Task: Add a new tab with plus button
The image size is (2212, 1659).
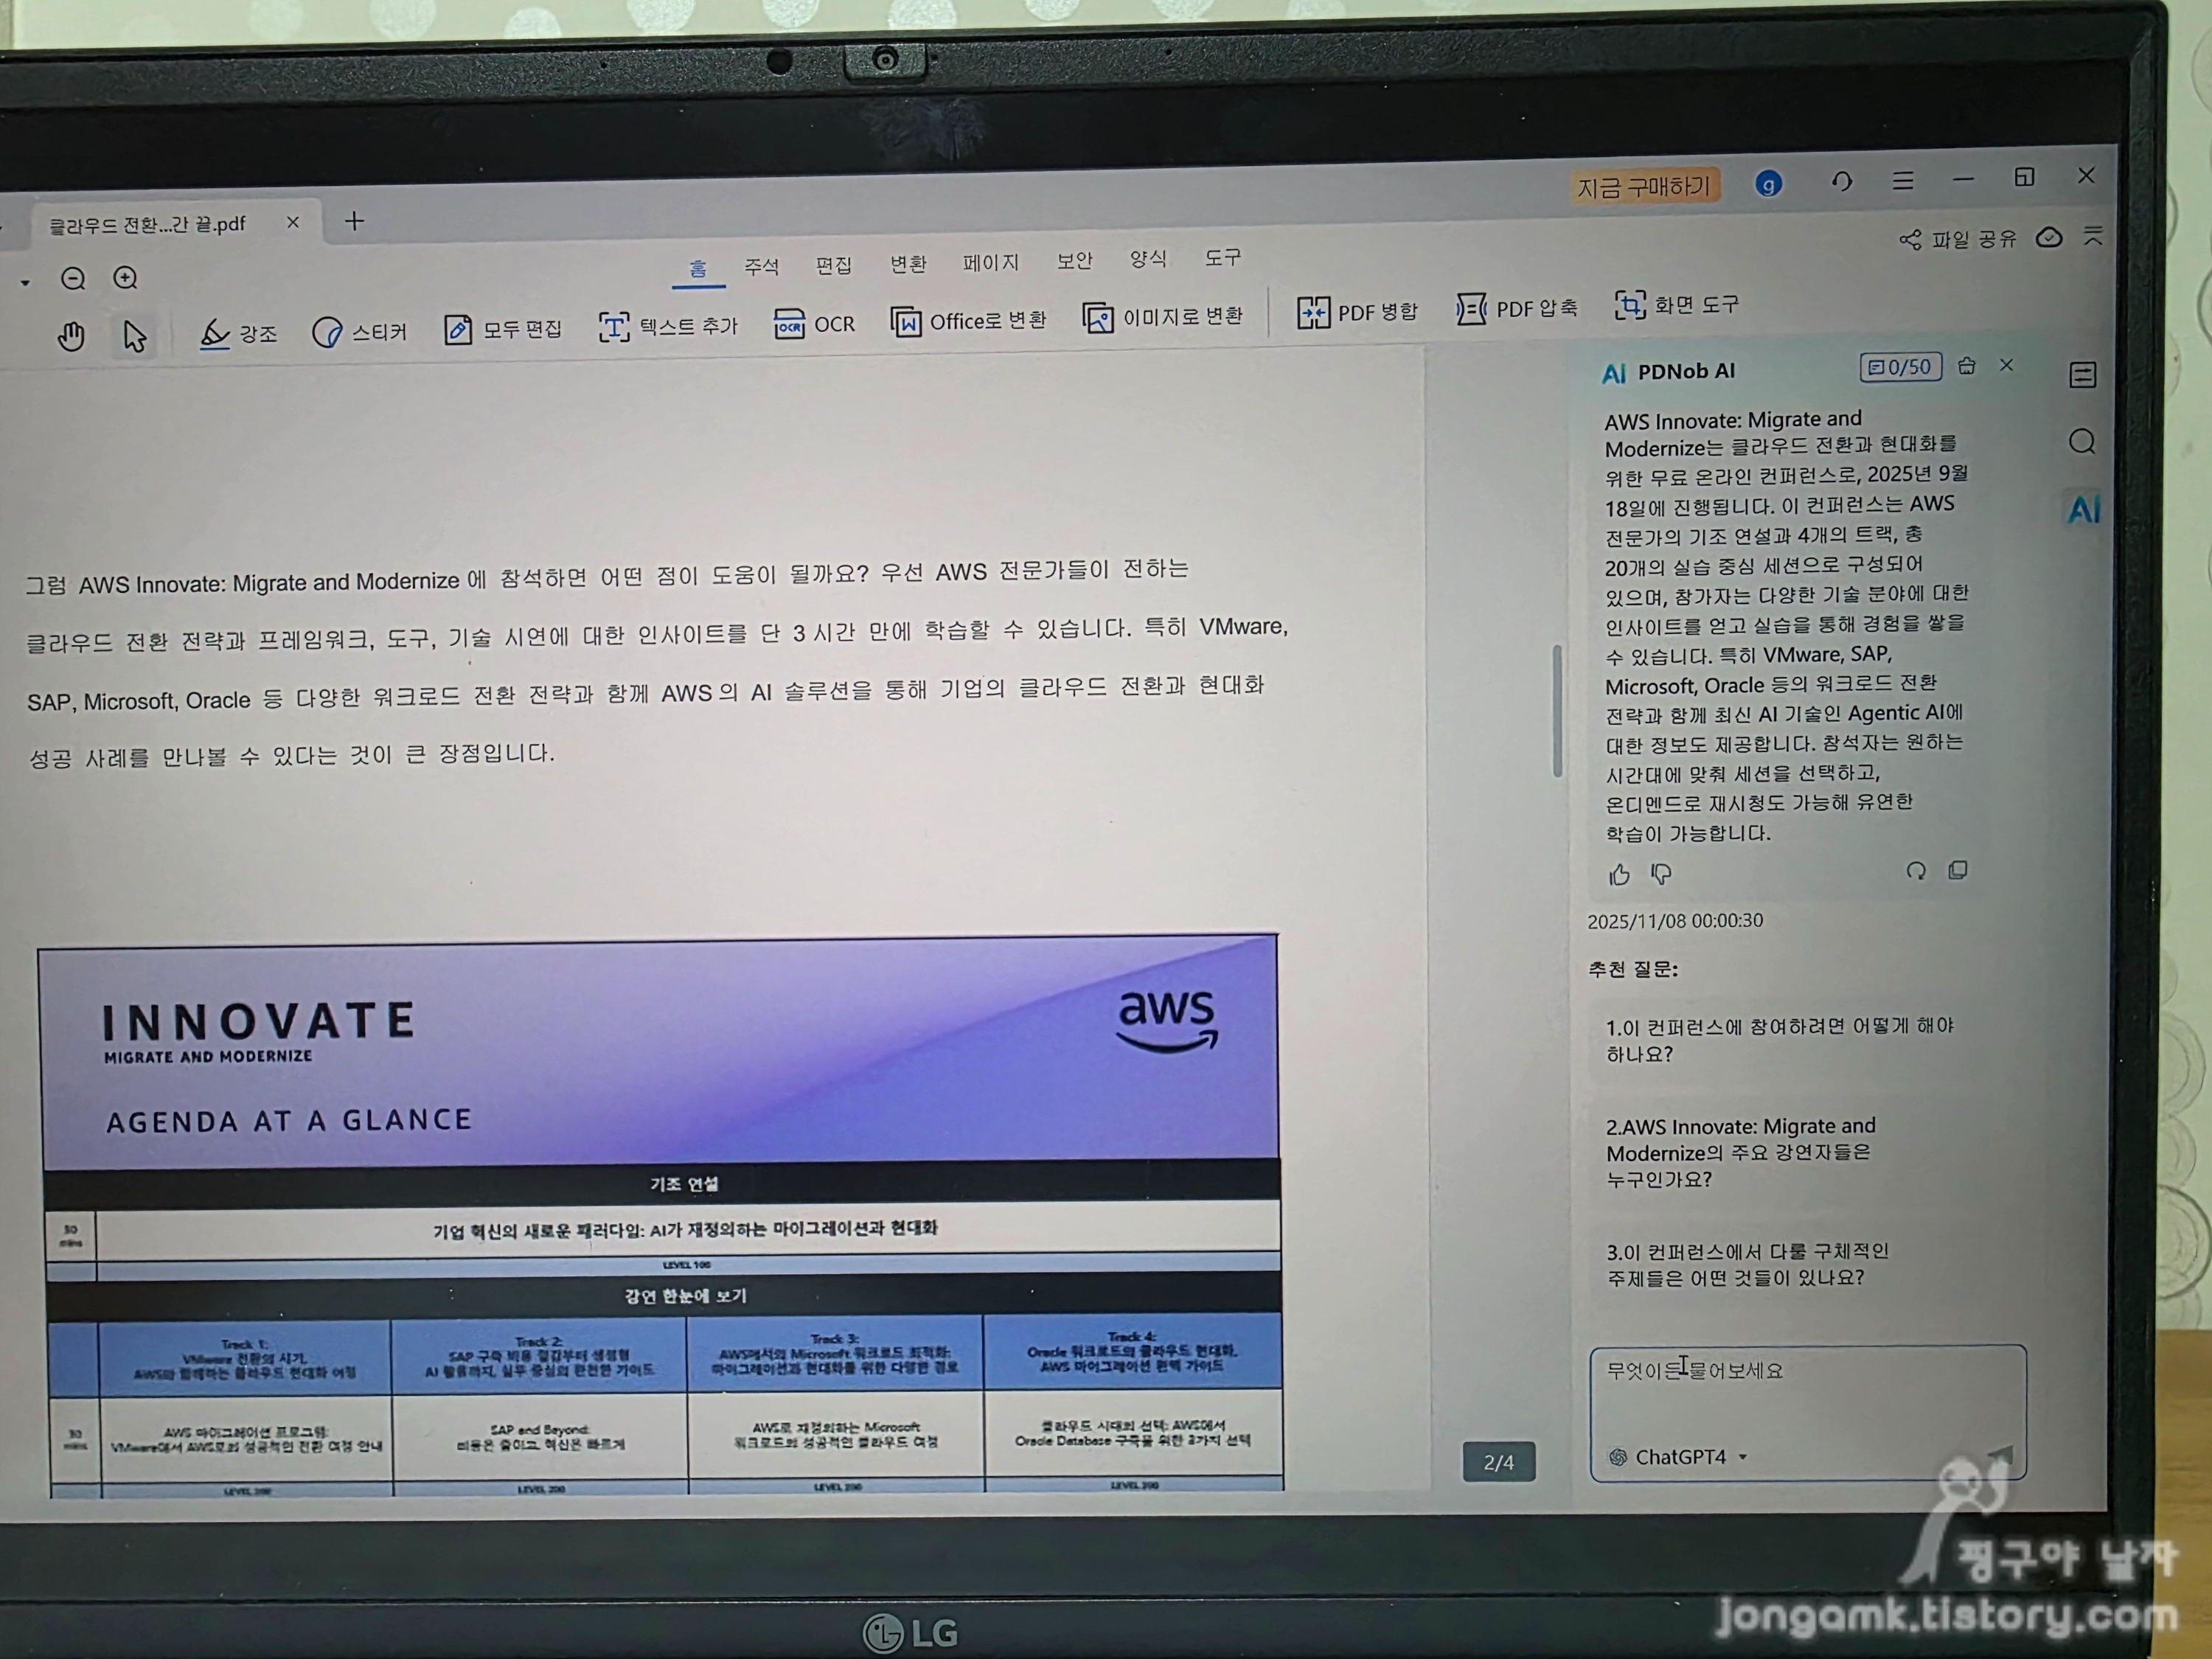Action: (x=354, y=221)
